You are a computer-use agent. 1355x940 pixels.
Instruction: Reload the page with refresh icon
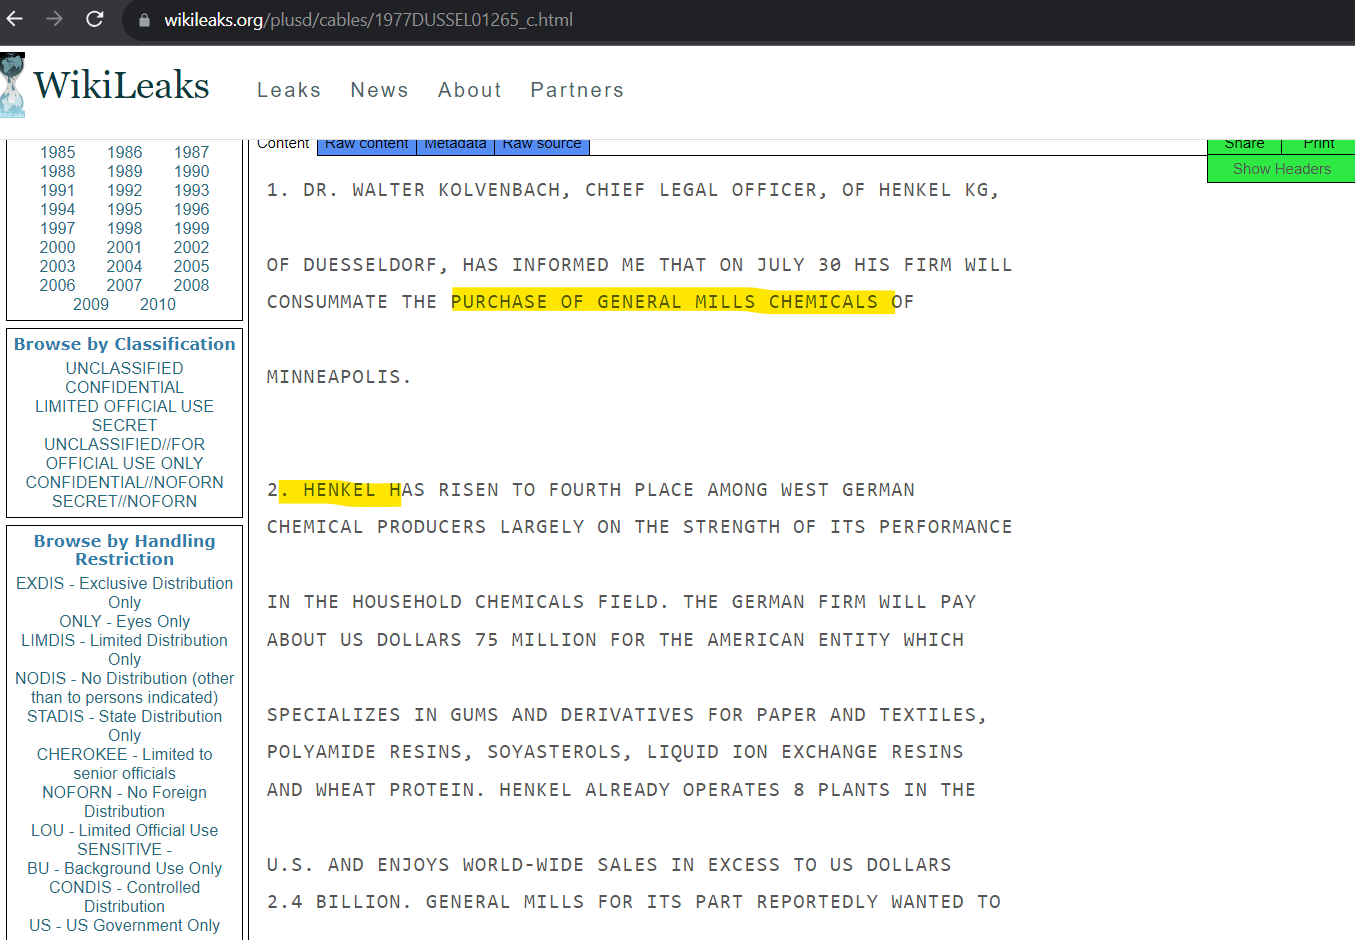(x=94, y=19)
